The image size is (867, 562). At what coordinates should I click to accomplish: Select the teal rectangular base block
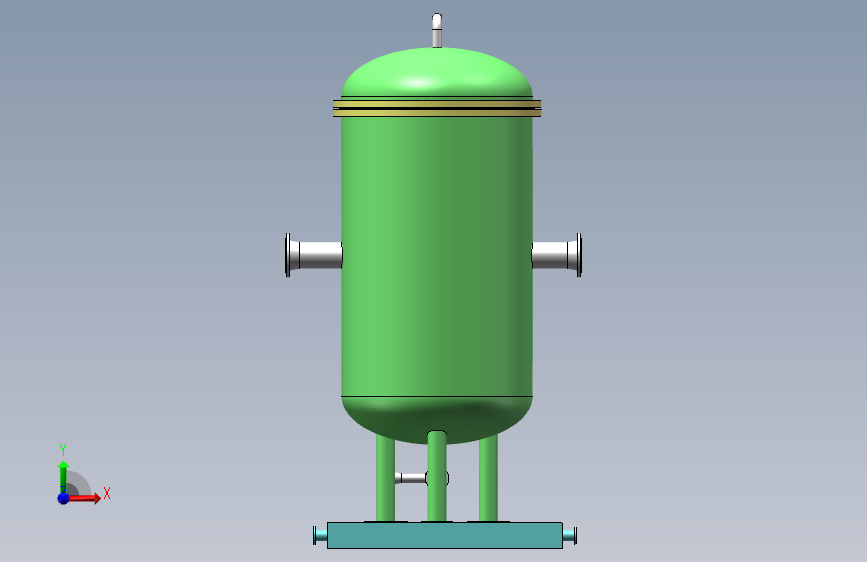click(x=445, y=535)
